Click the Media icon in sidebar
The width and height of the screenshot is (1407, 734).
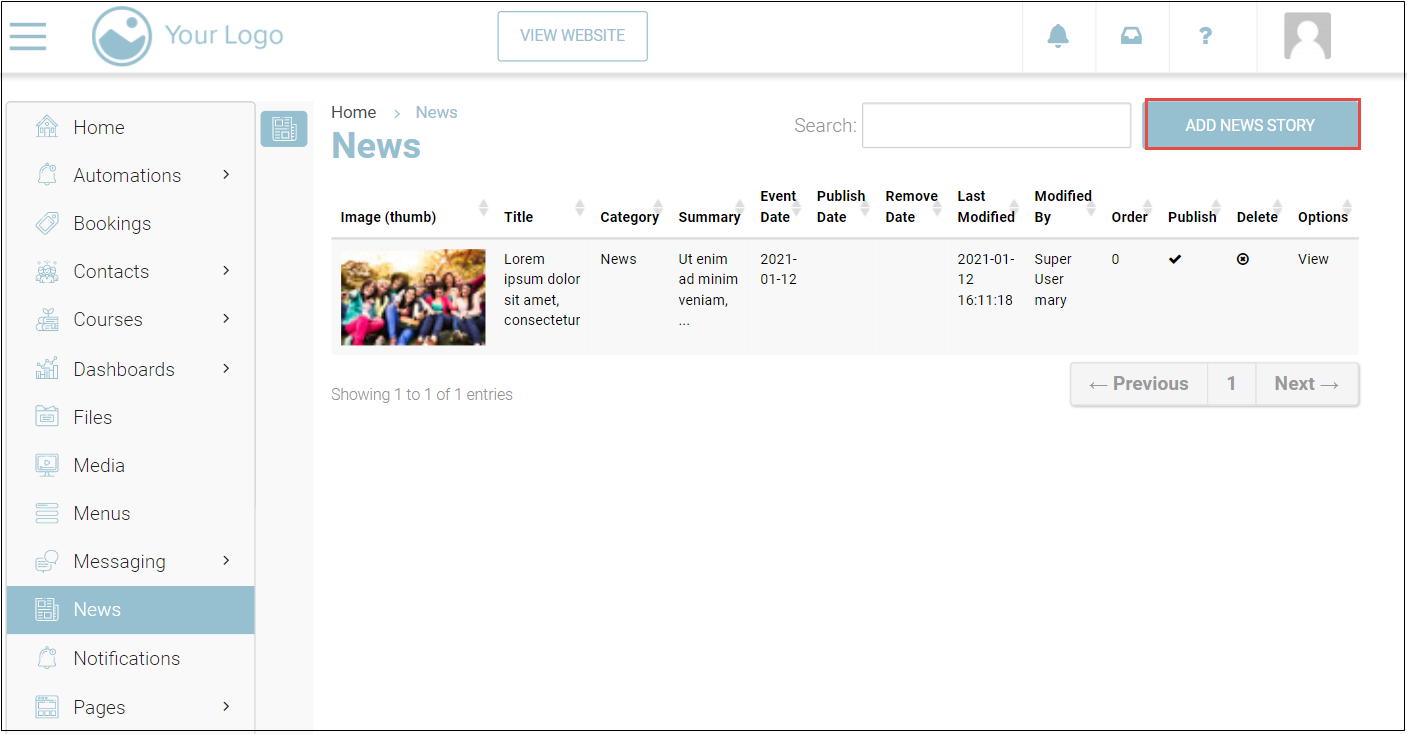(x=47, y=465)
